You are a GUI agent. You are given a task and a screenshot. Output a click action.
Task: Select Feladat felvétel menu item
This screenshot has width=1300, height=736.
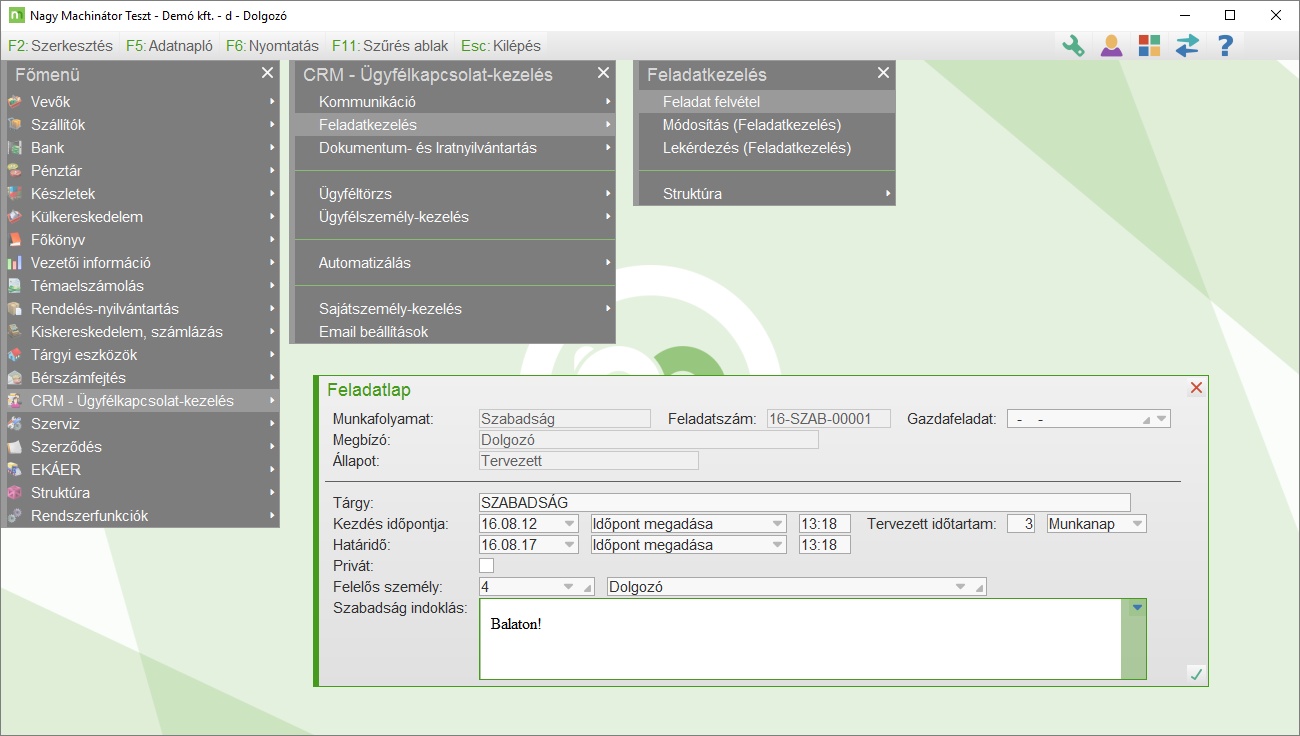pyautogui.click(x=710, y=102)
